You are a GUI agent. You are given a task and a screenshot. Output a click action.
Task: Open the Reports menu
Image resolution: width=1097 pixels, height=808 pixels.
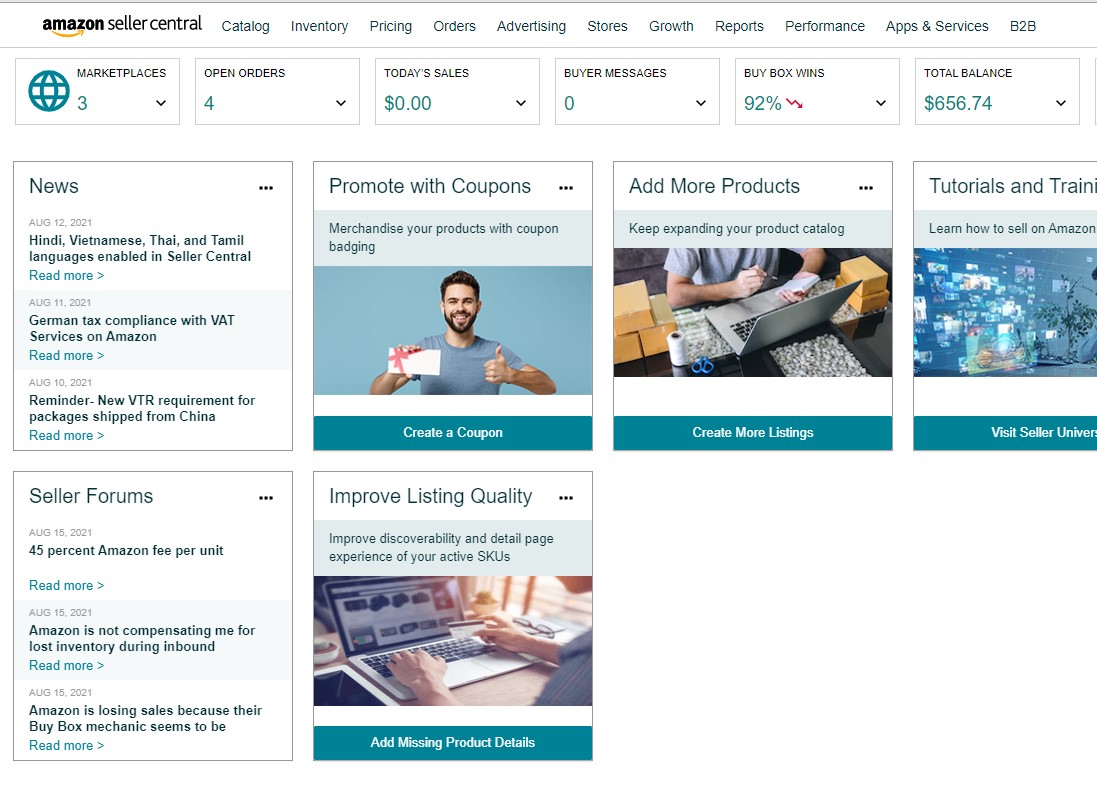[739, 26]
